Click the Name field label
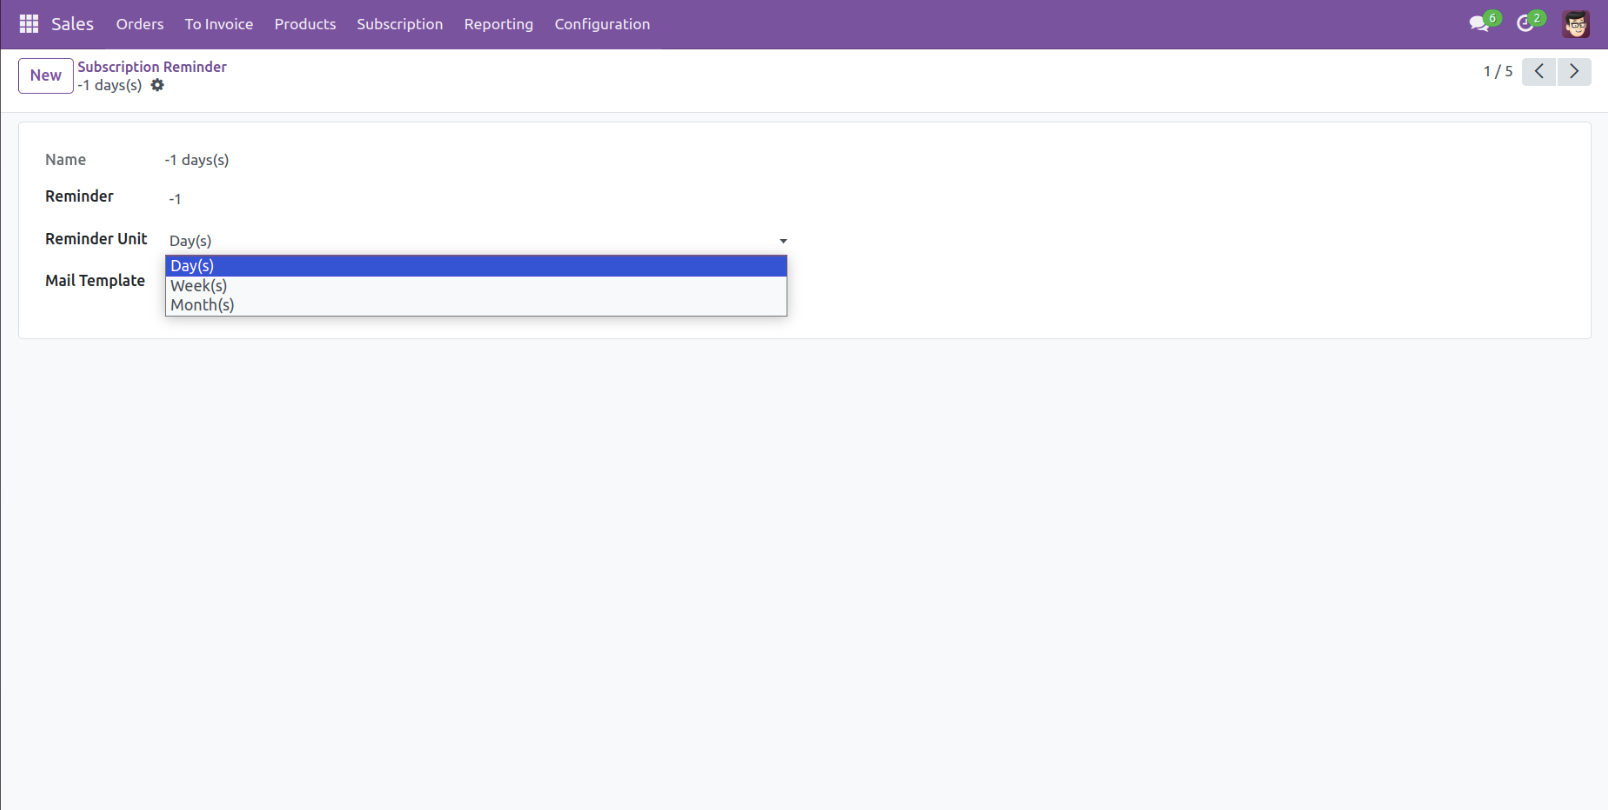This screenshot has width=1608, height=810. pos(65,160)
